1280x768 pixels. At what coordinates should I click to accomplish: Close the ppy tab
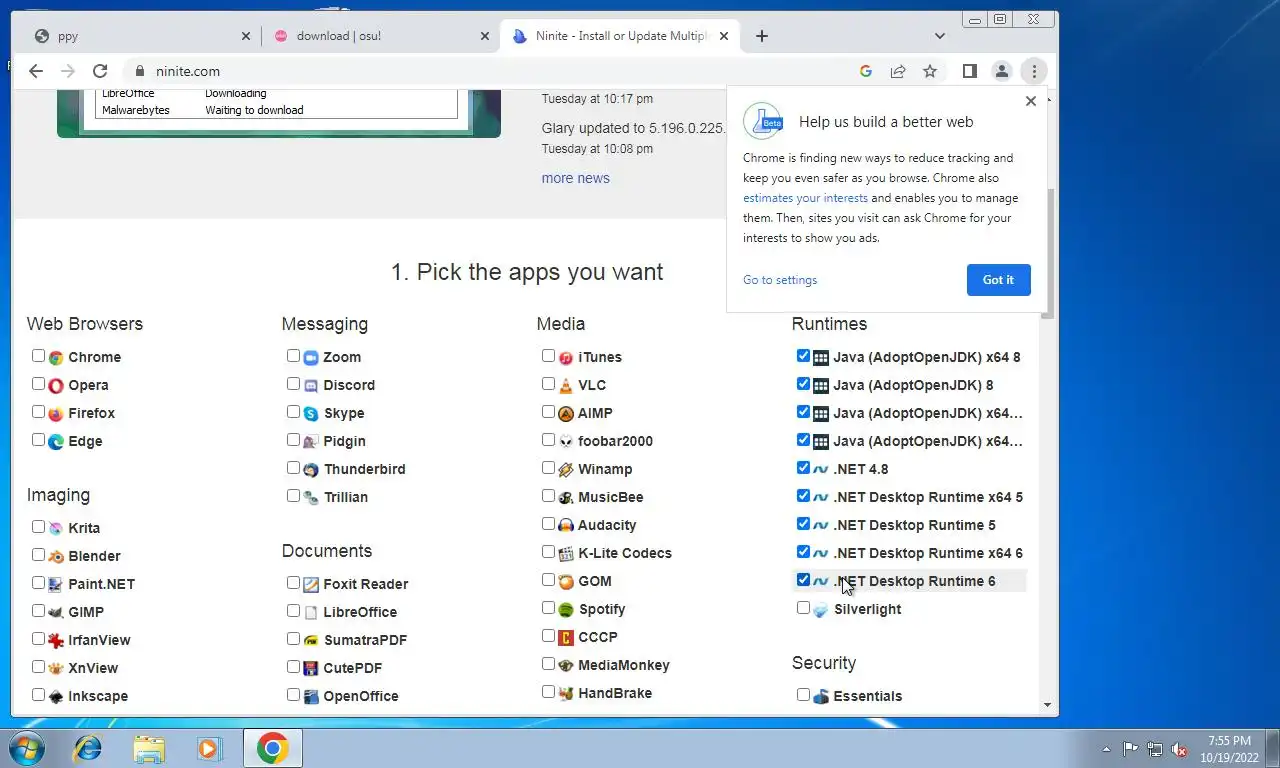tap(246, 36)
